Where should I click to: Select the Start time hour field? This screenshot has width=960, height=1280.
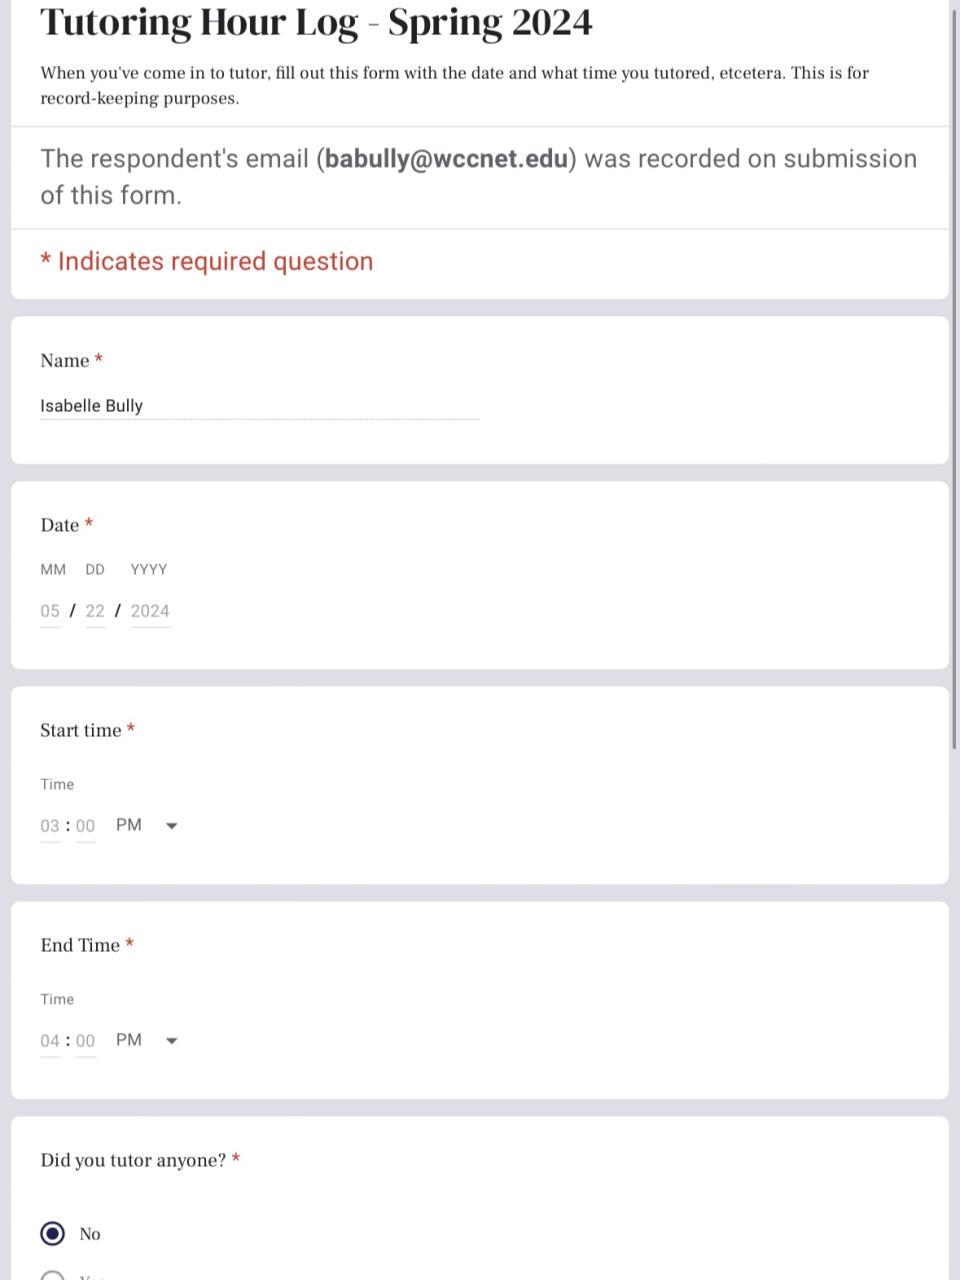tap(50, 826)
